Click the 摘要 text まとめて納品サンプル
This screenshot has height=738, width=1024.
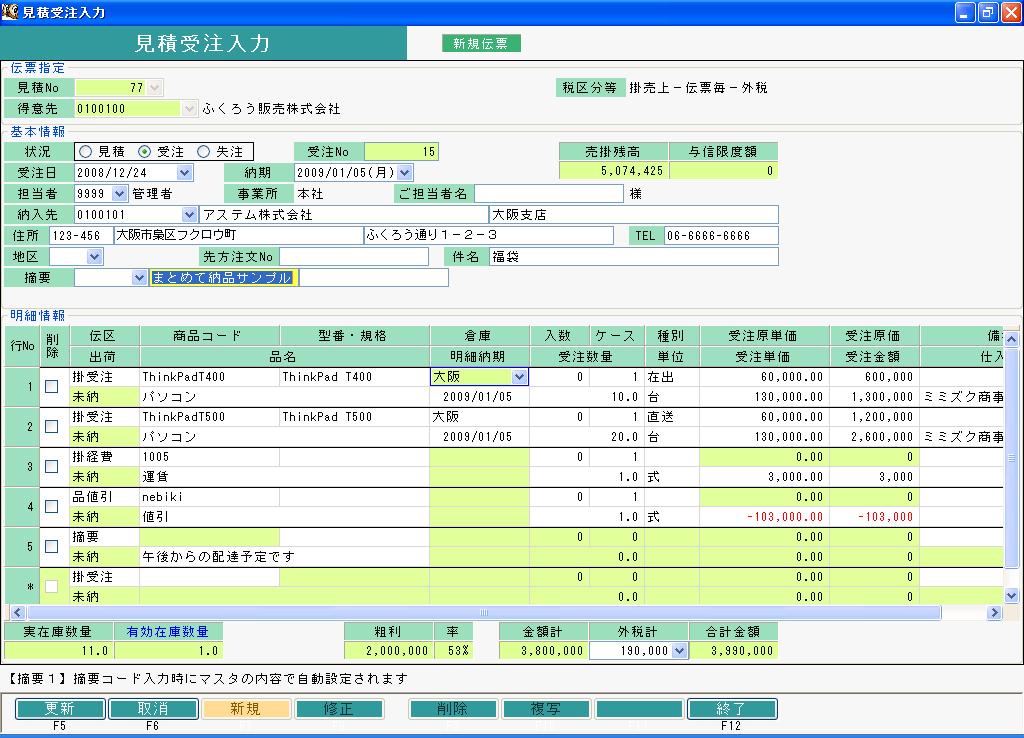click(224, 278)
